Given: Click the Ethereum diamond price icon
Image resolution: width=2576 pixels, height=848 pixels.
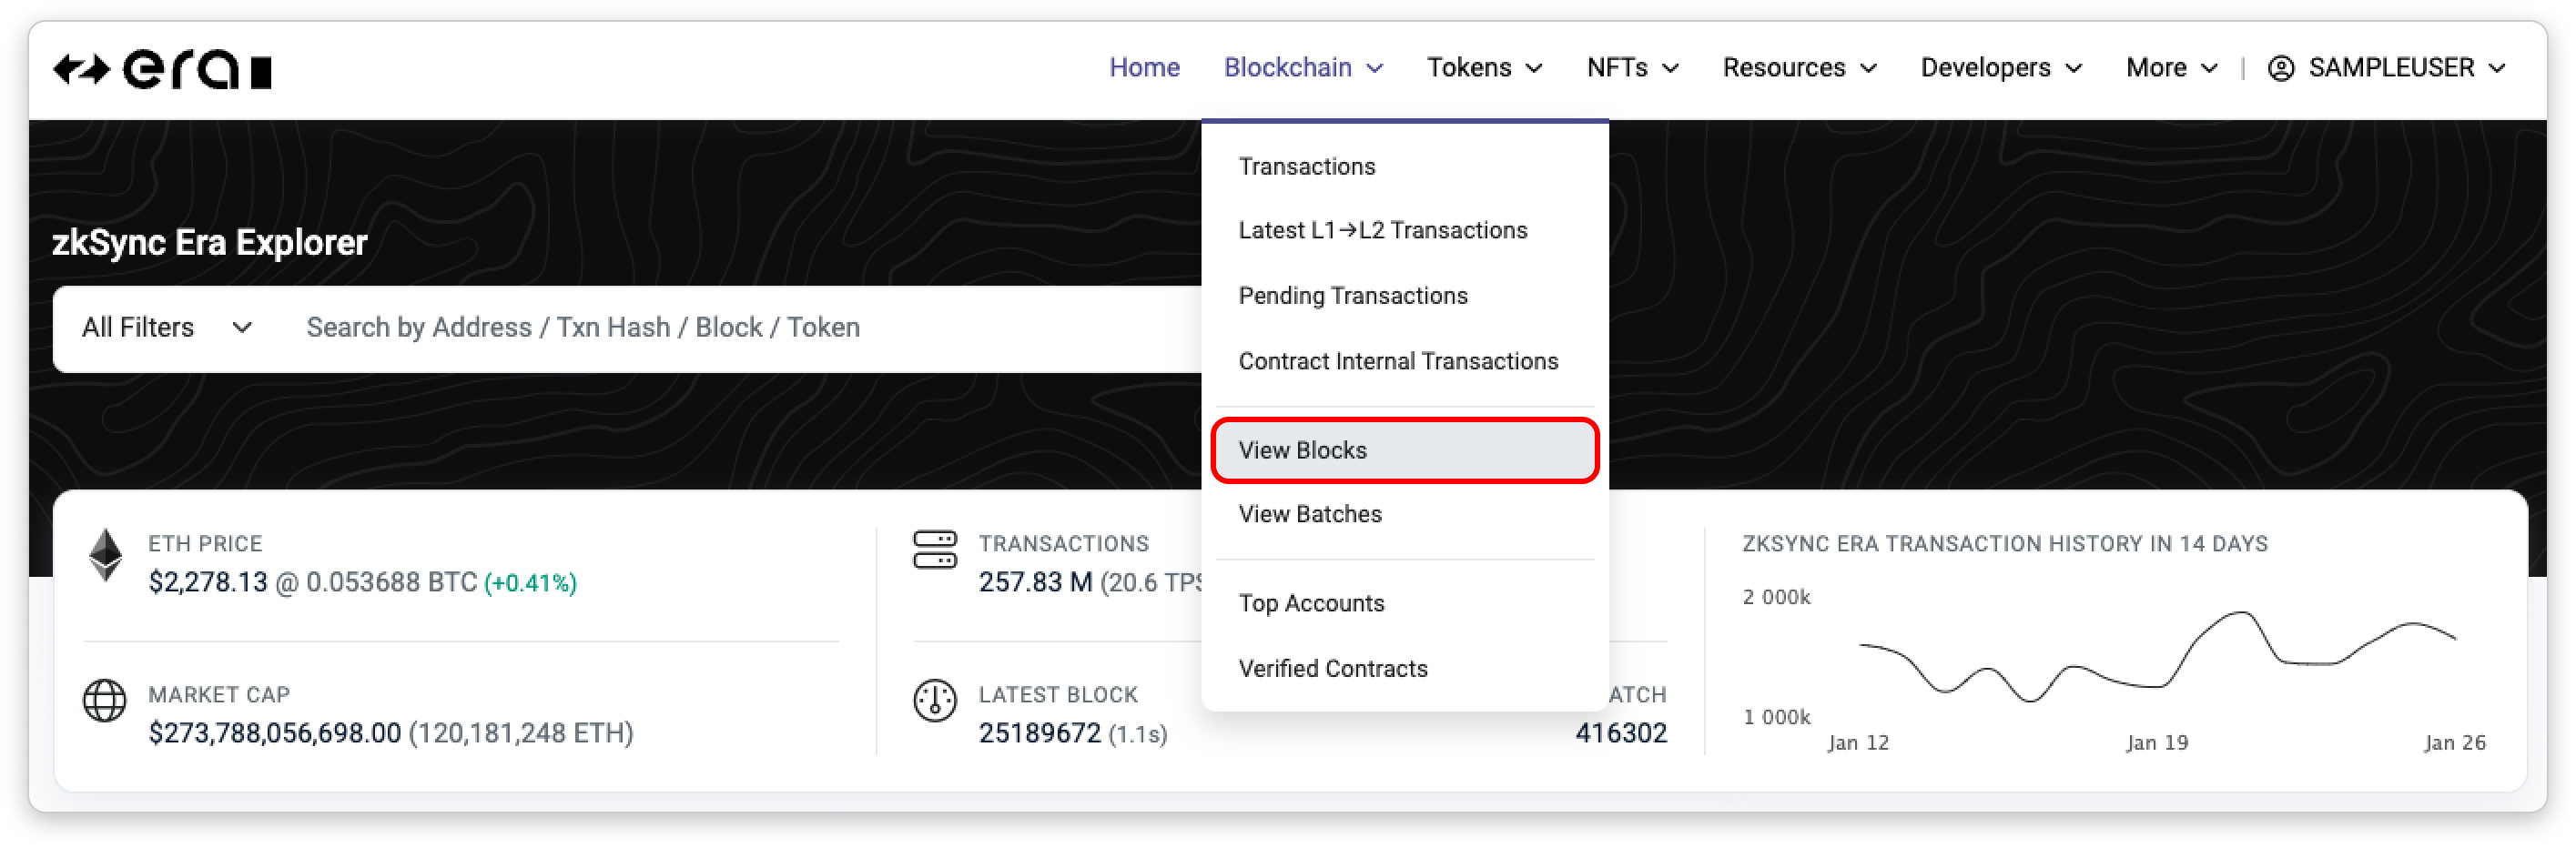Looking at the screenshot, I should (105, 555).
